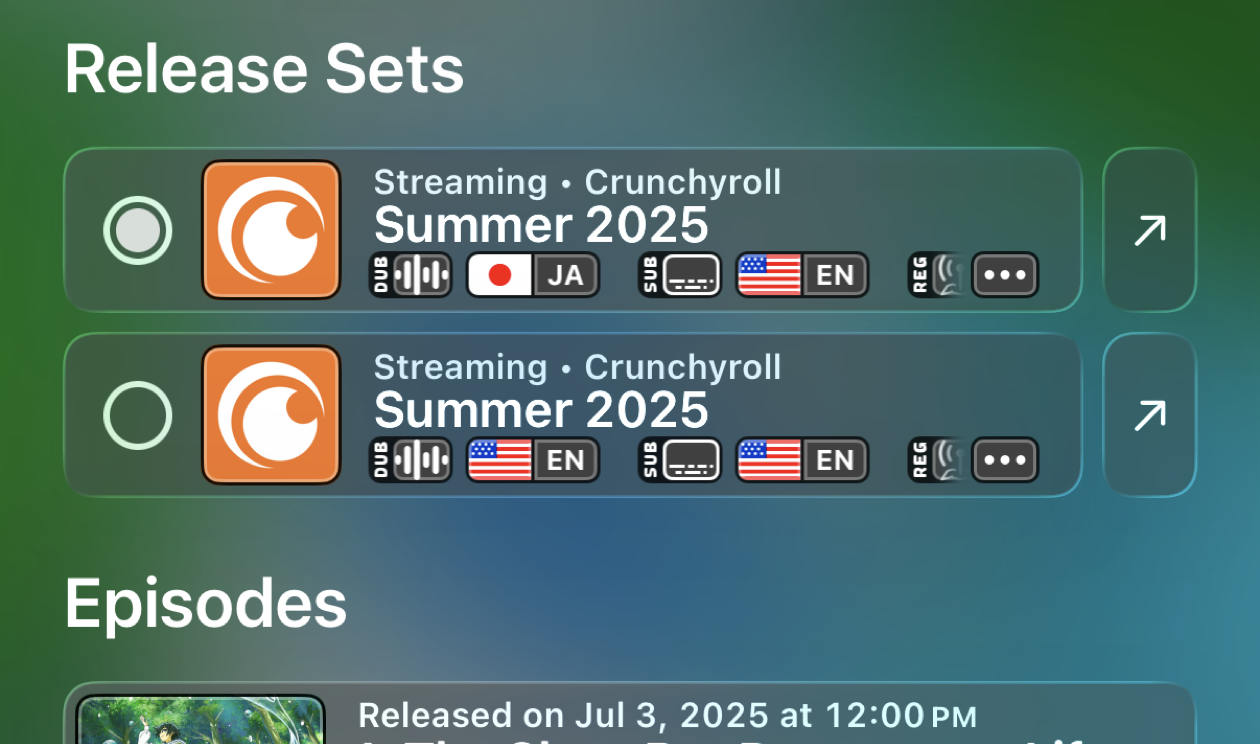Click the Released on Jul 3, 2025 episode entry
Viewport: 1260px width, 744px height.
667,716
